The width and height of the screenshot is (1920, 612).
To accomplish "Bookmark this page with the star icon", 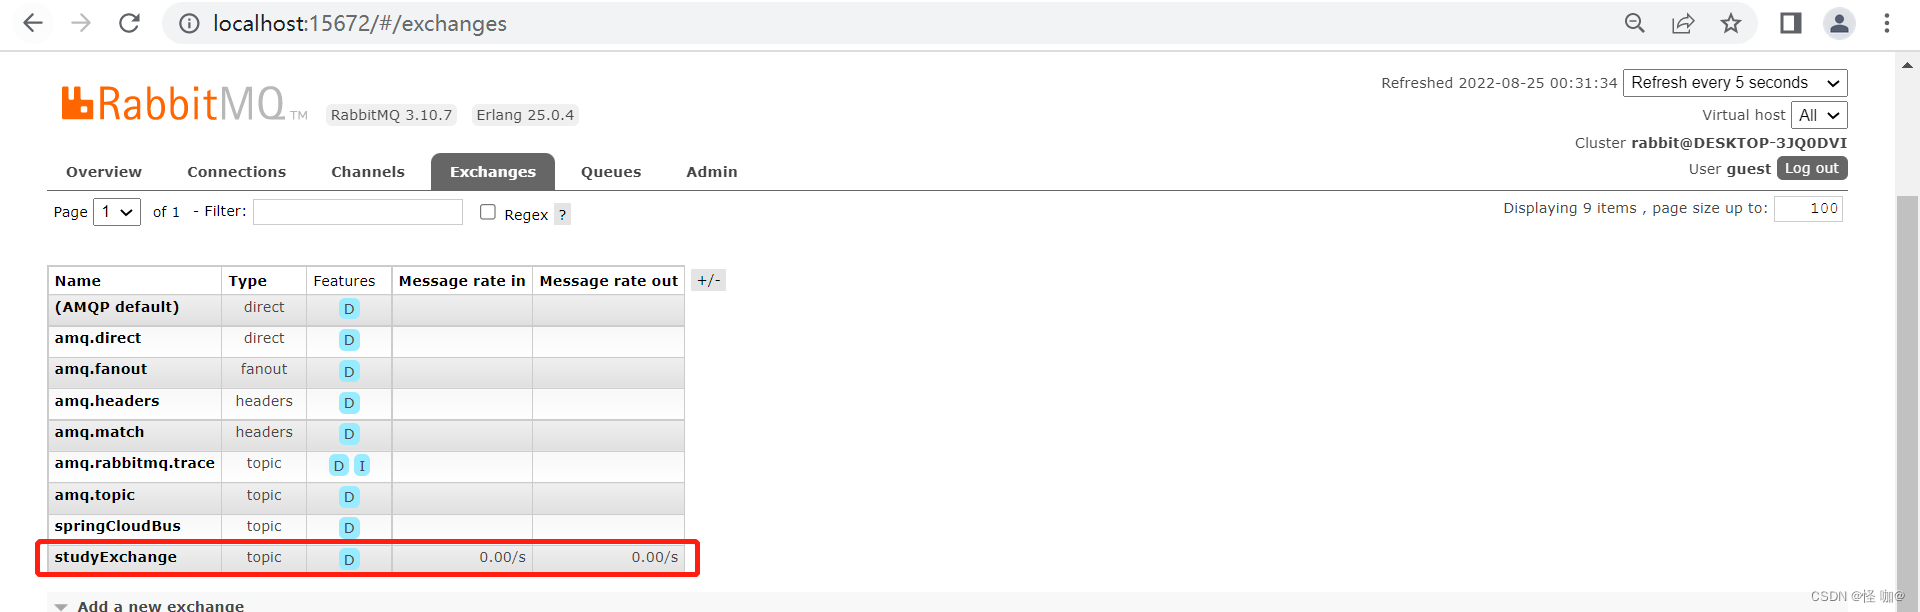I will pyautogui.click(x=1731, y=23).
